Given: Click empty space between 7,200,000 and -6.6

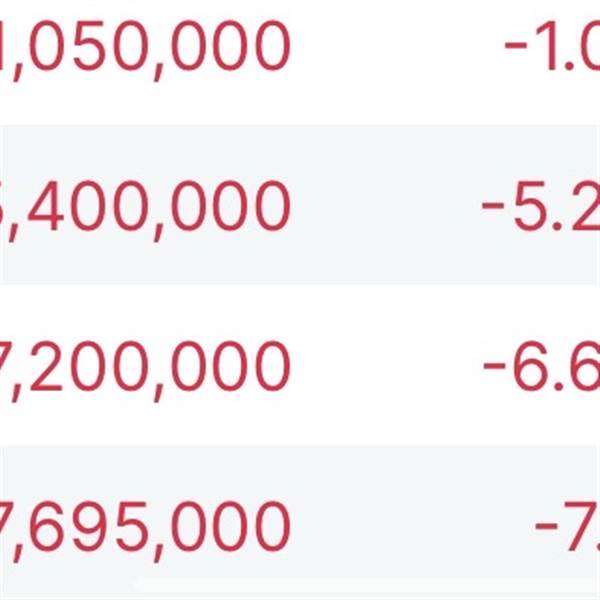Looking at the screenshot, I should (x=385, y=366).
